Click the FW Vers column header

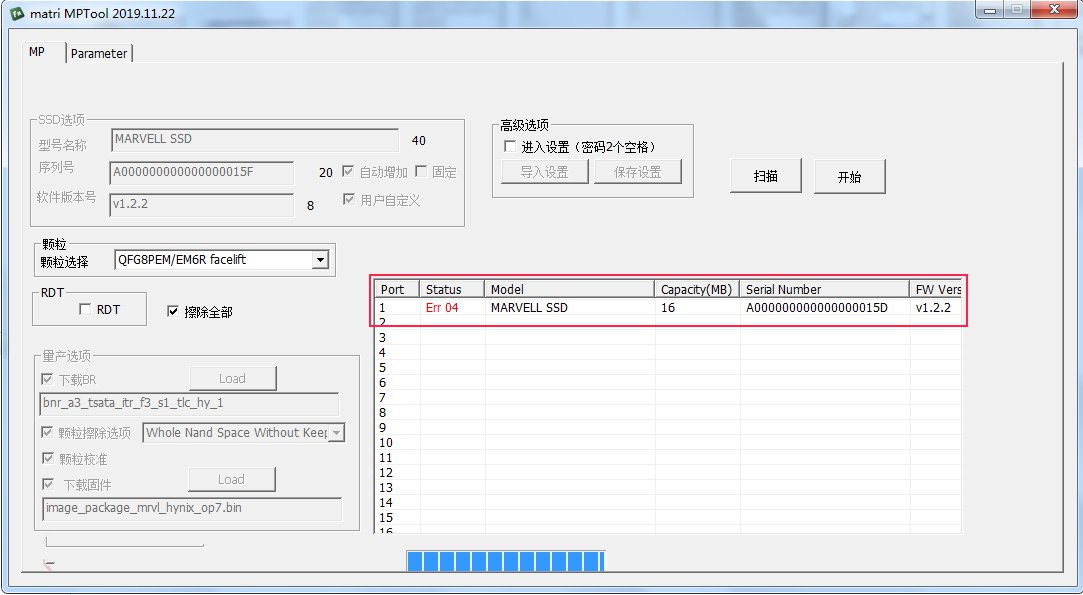[x=936, y=289]
